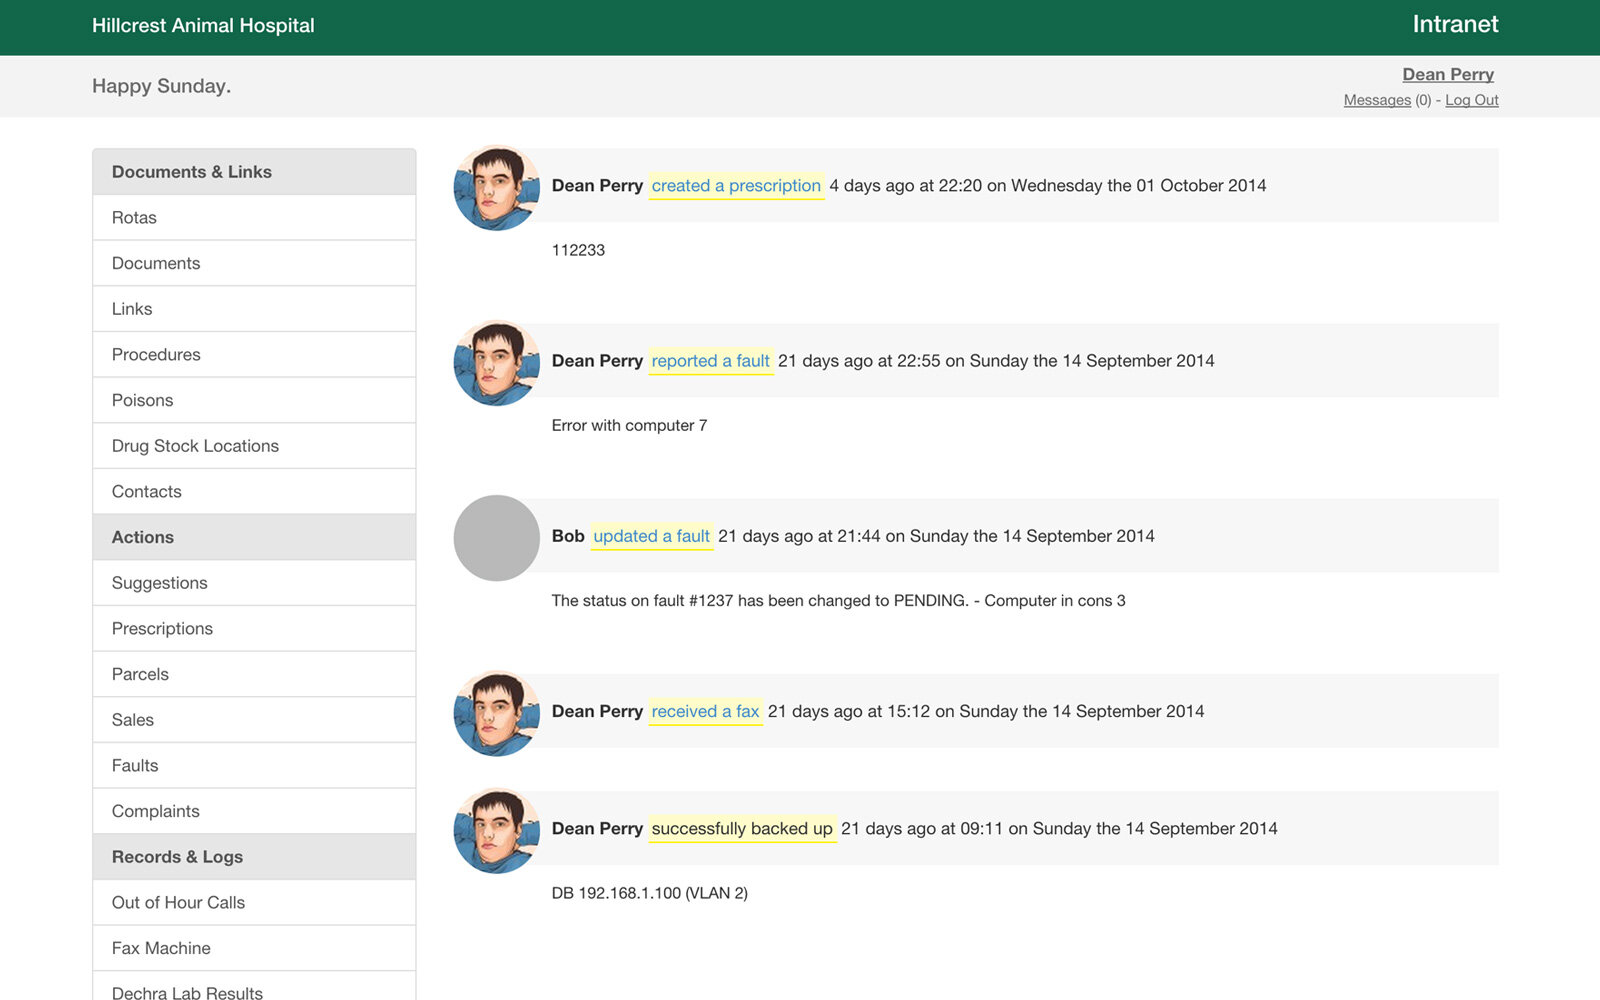Open Dean Perry profile link in header
This screenshot has width=1600, height=1000.
click(1448, 75)
